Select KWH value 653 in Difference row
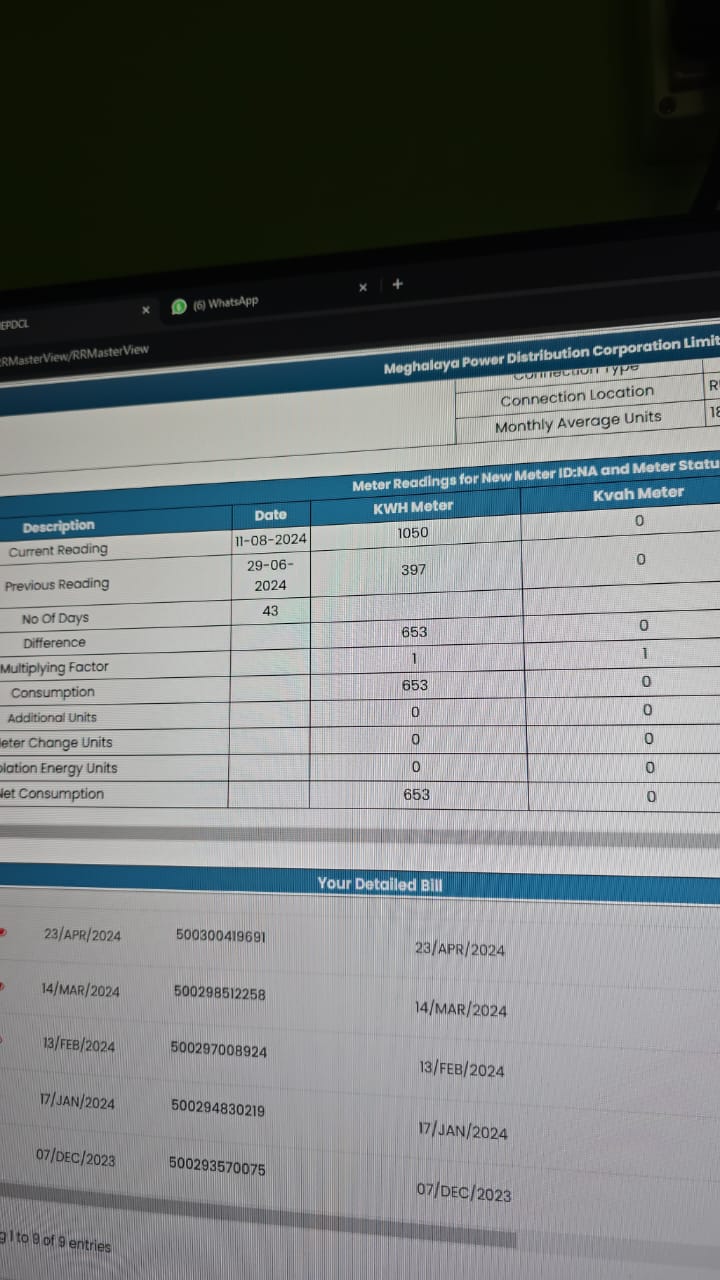 click(x=414, y=632)
